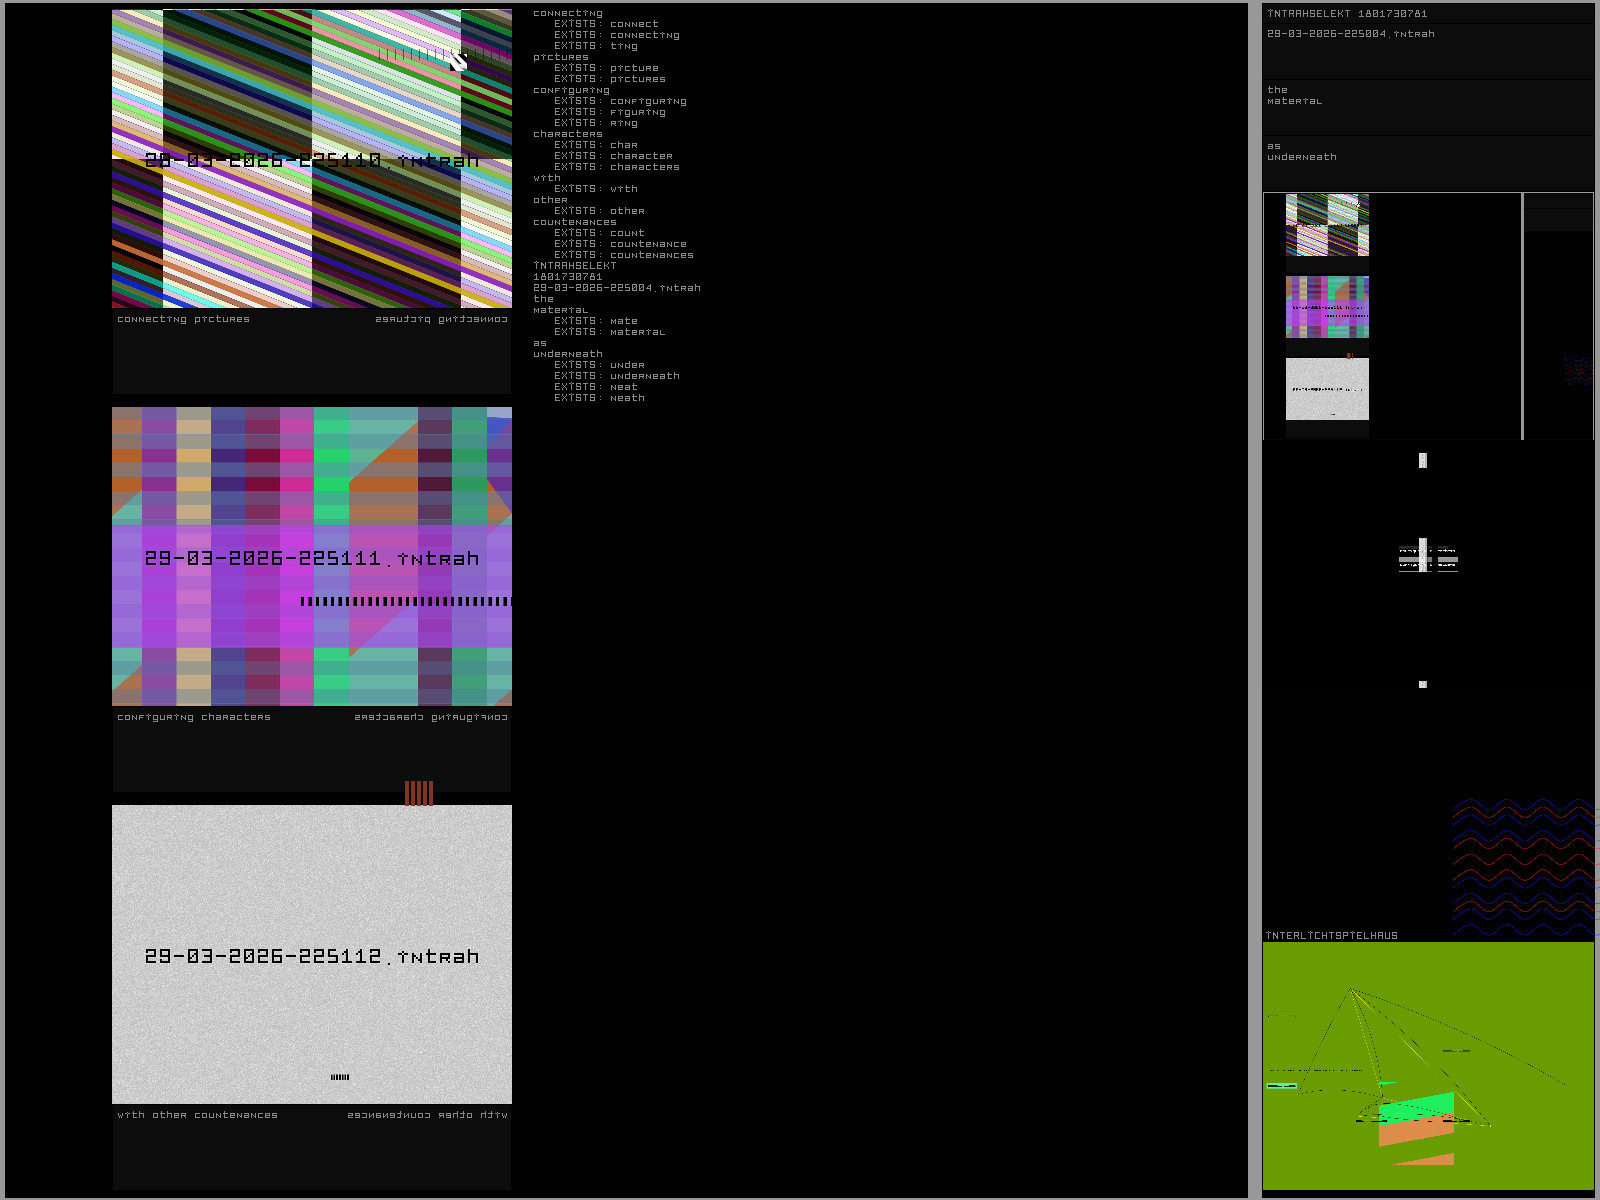Click the 'connecting pictures' caption
Image resolution: width=1600 pixels, height=1200 pixels.
pyautogui.click(x=183, y=320)
